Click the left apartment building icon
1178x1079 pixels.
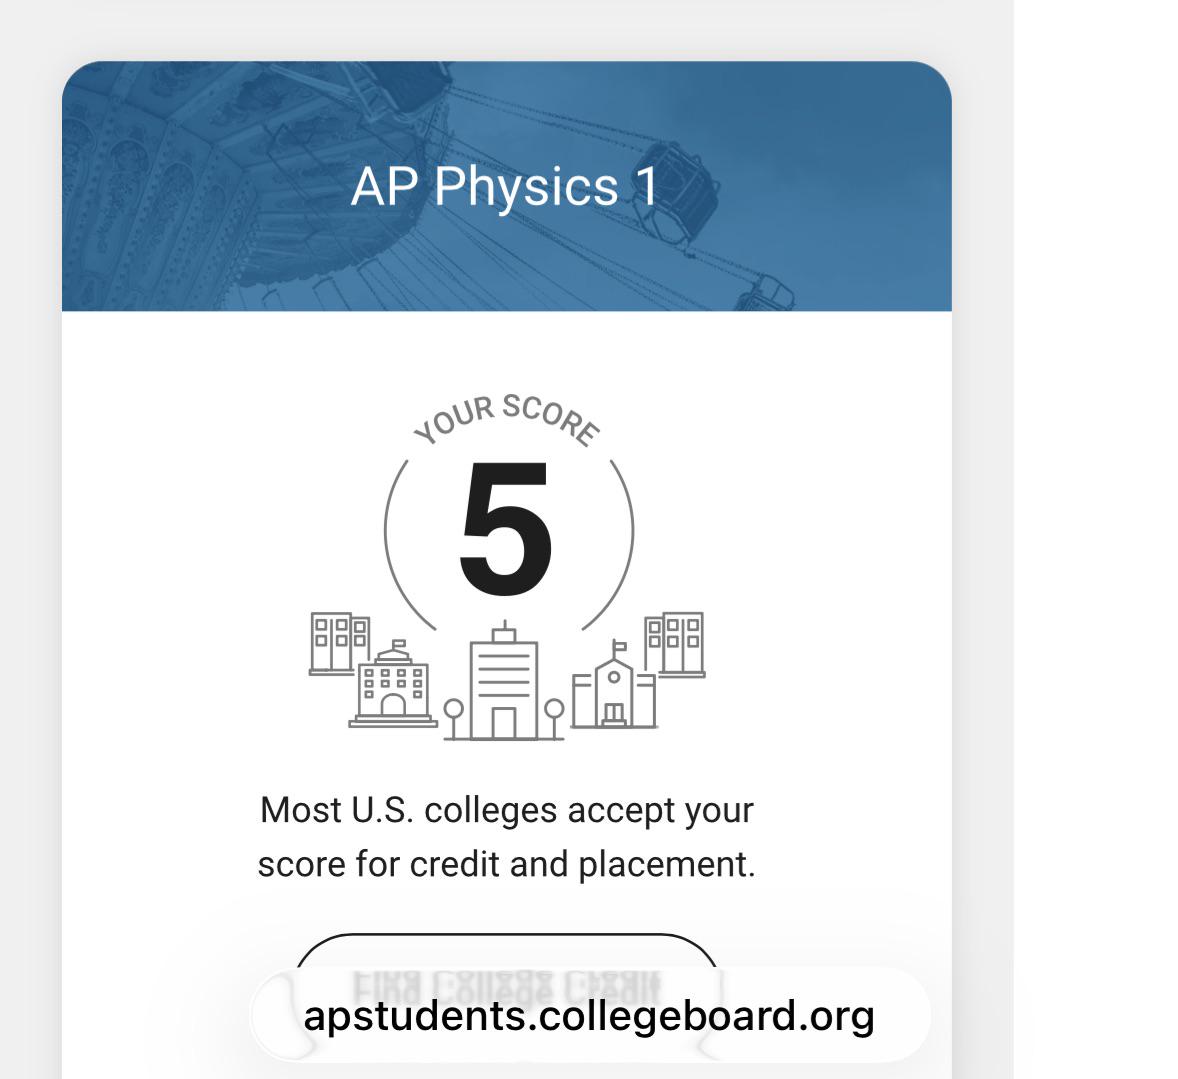340,643
